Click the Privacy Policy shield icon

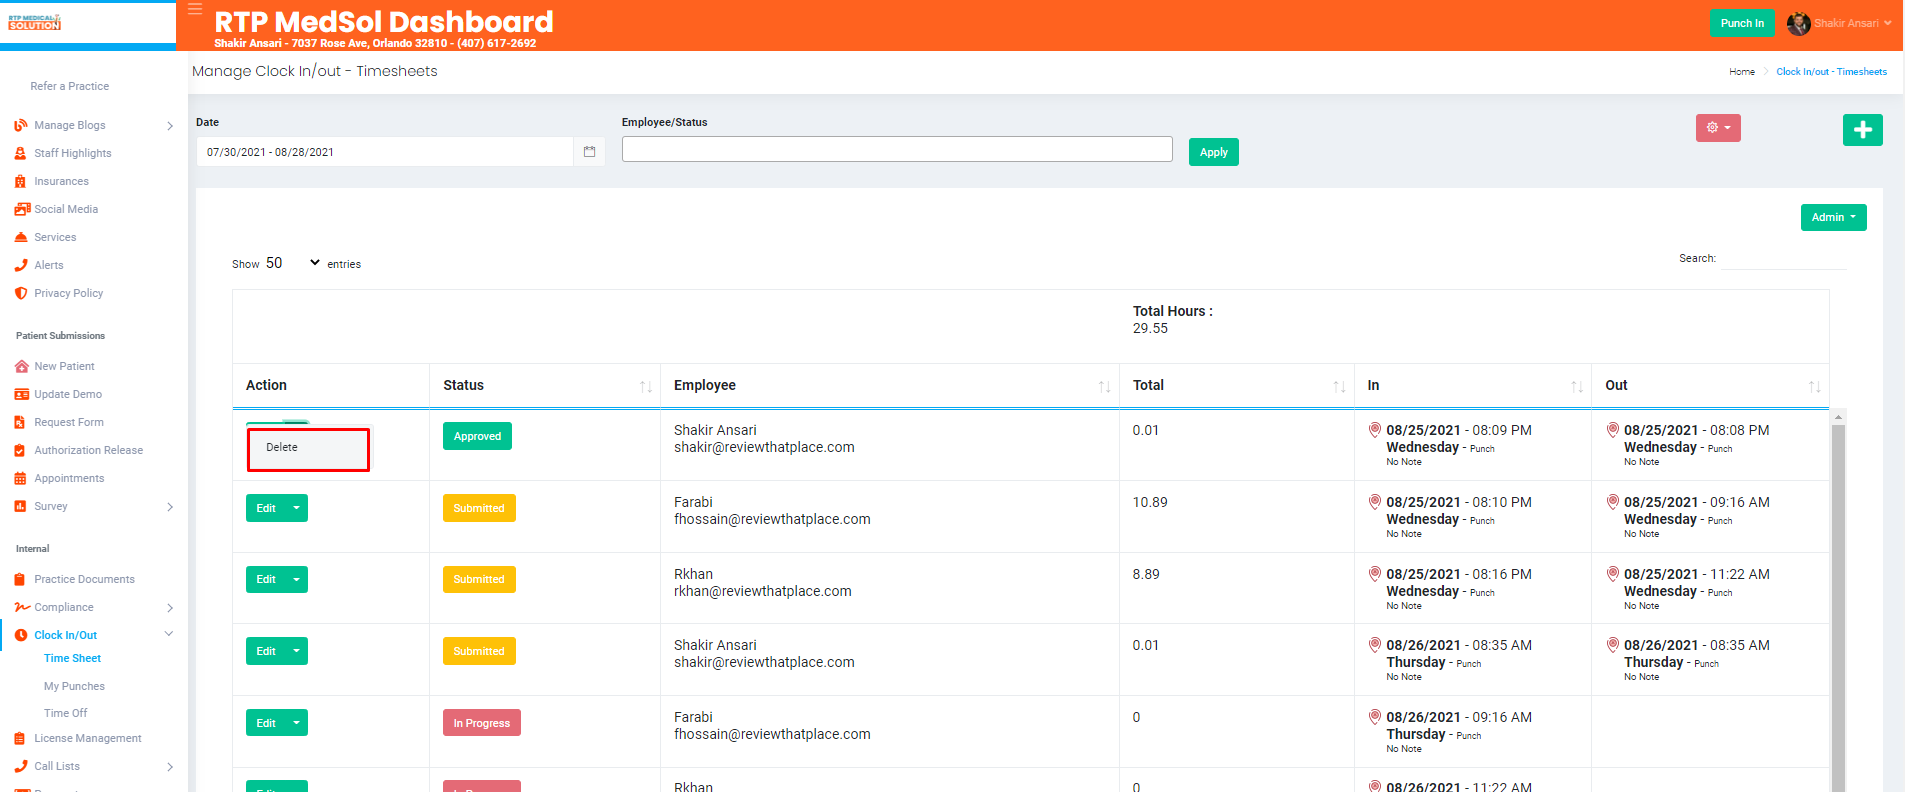pos(21,293)
